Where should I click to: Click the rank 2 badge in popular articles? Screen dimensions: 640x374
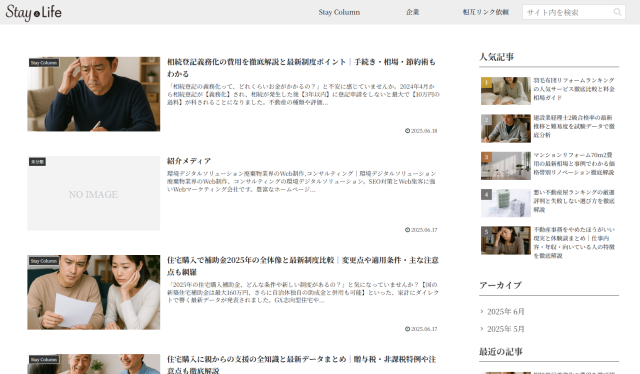(x=486, y=120)
